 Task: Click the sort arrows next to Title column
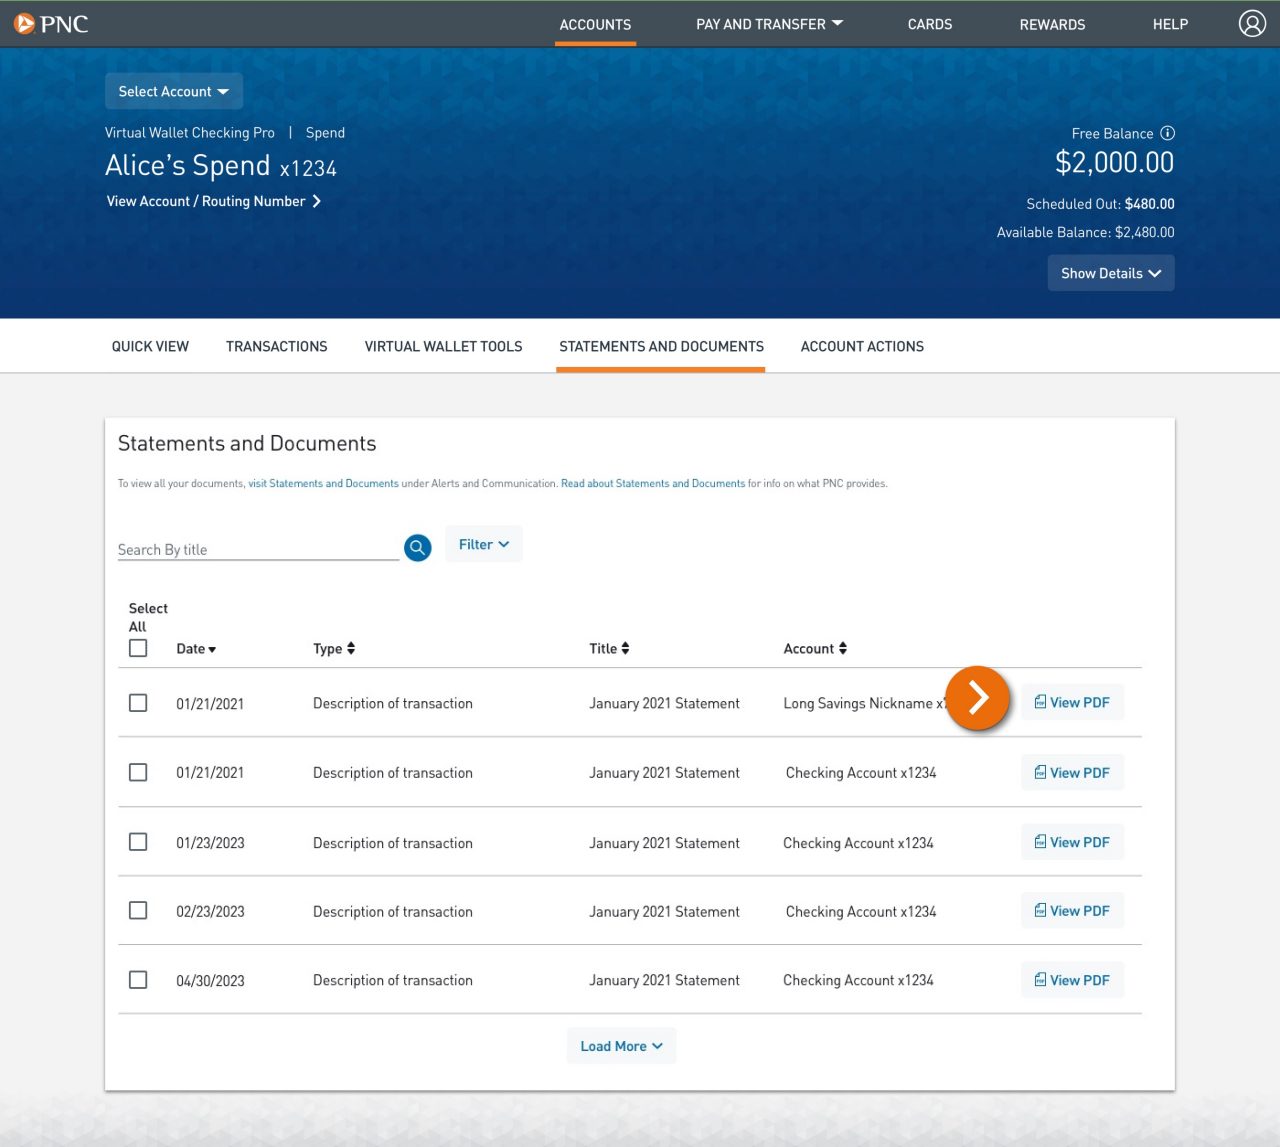(x=627, y=647)
